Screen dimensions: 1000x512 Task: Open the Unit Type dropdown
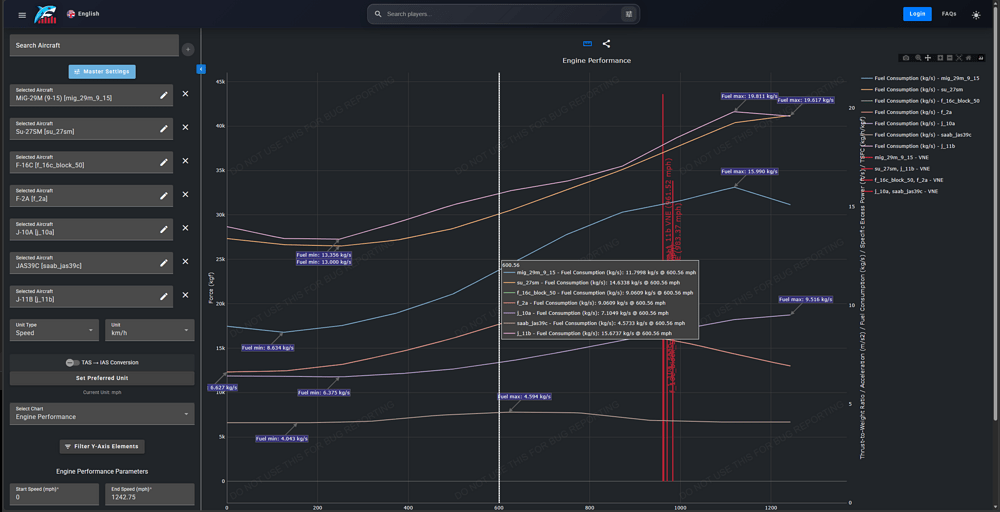coord(55,329)
